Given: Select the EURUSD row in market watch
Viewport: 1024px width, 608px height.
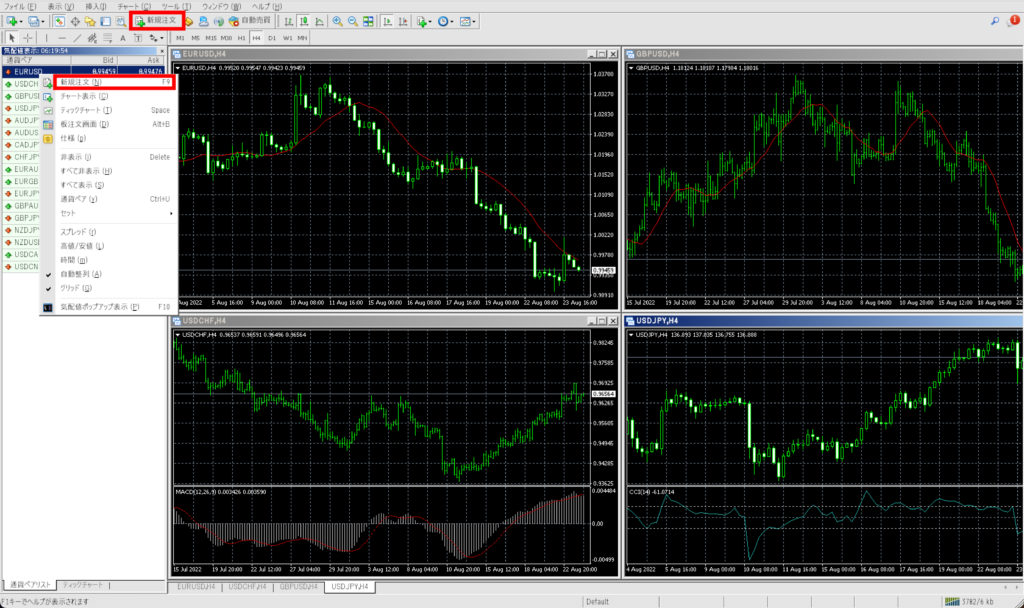Looking at the screenshot, I should 84,72.
